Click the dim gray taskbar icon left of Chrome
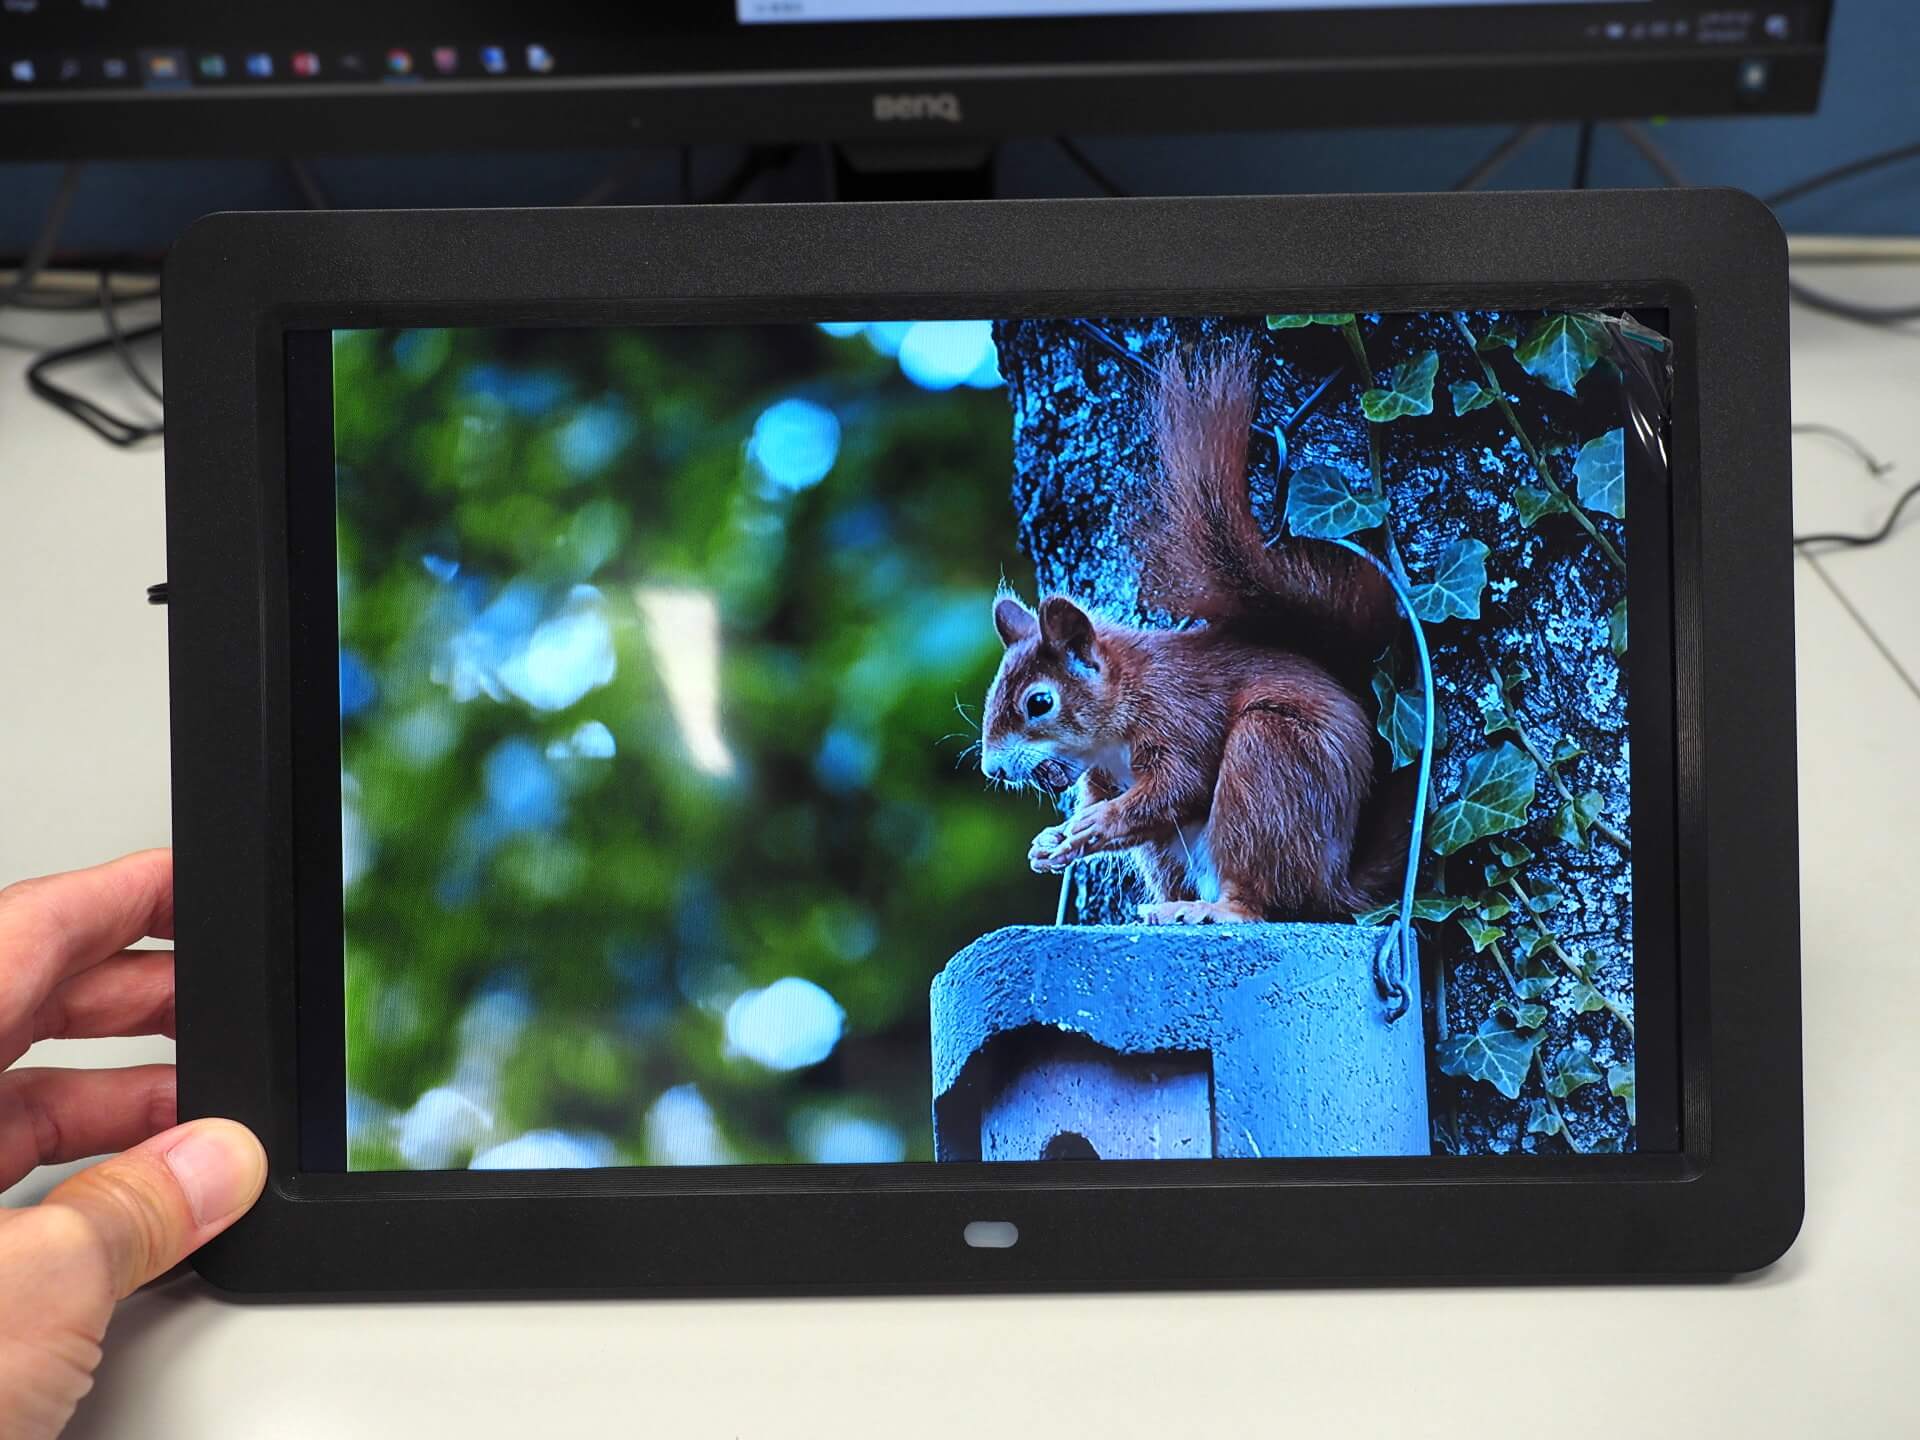This screenshot has height=1440, width=1920. coord(351,63)
